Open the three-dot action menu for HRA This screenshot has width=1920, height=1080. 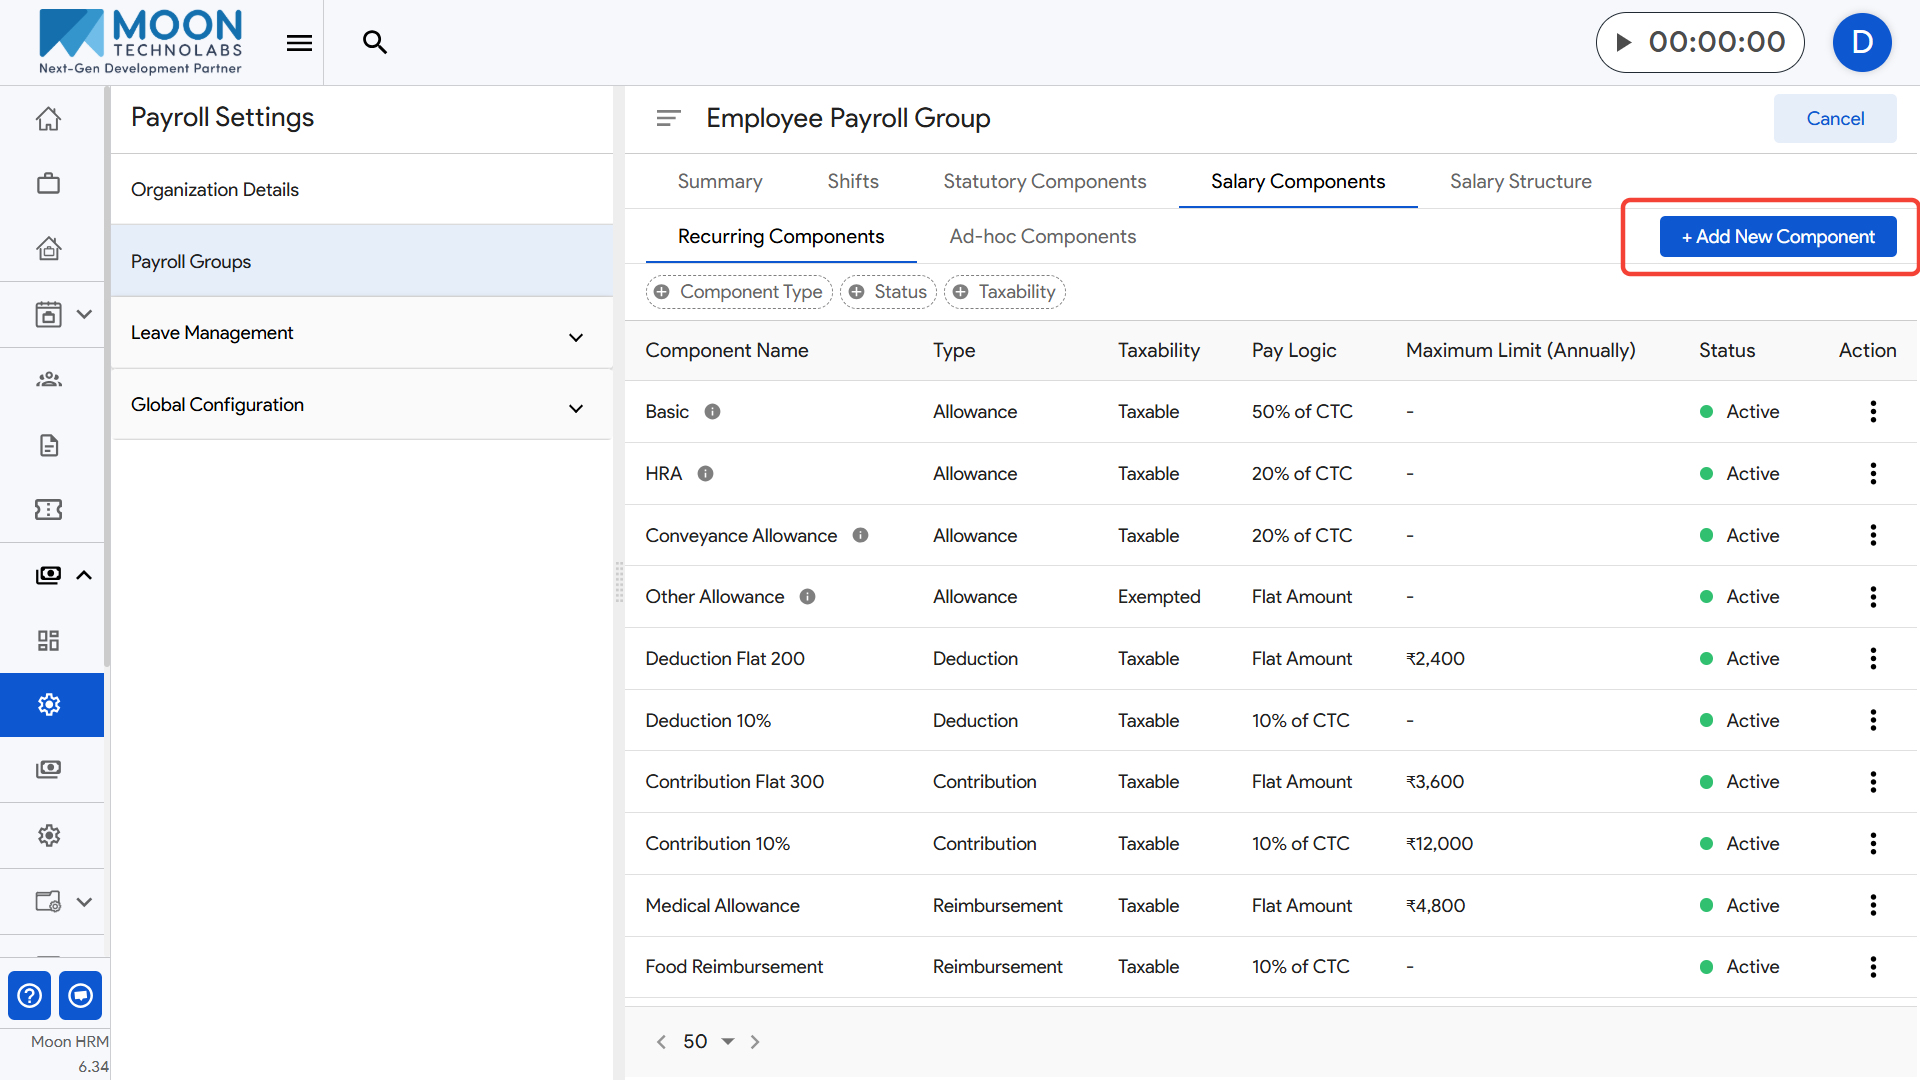(x=1873, y=474)
